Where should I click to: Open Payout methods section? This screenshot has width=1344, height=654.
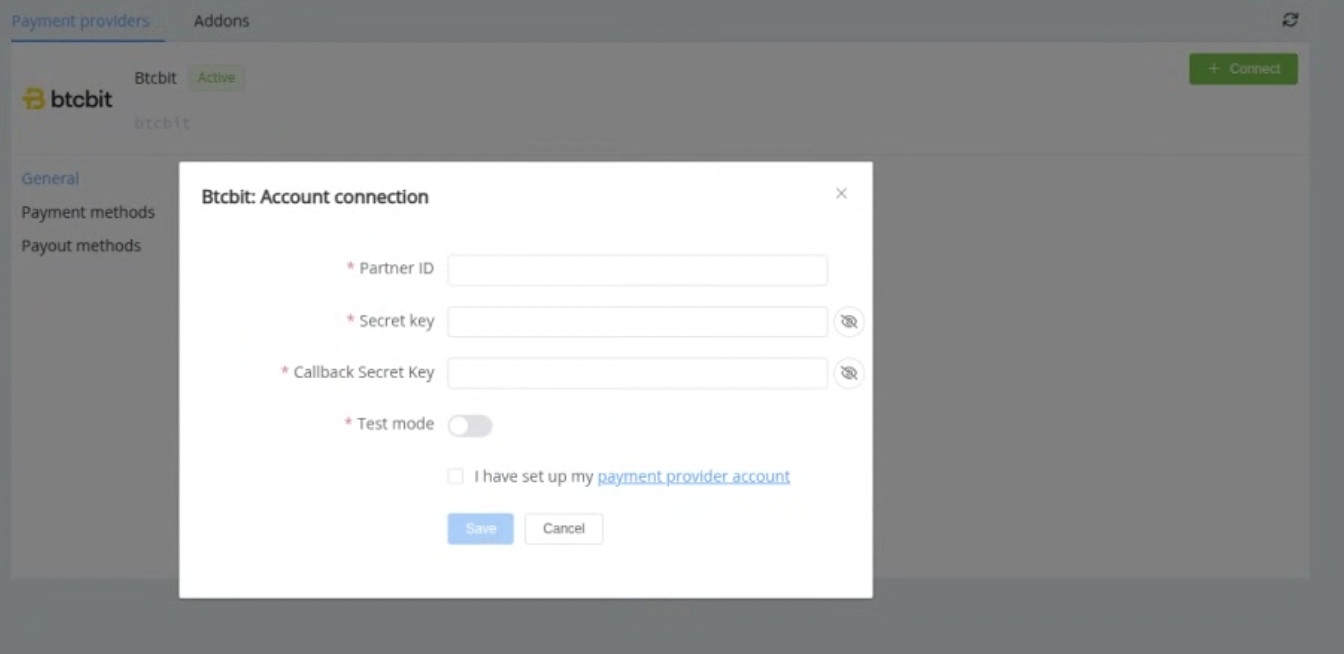pyautogui.click(x=81, y=246)
